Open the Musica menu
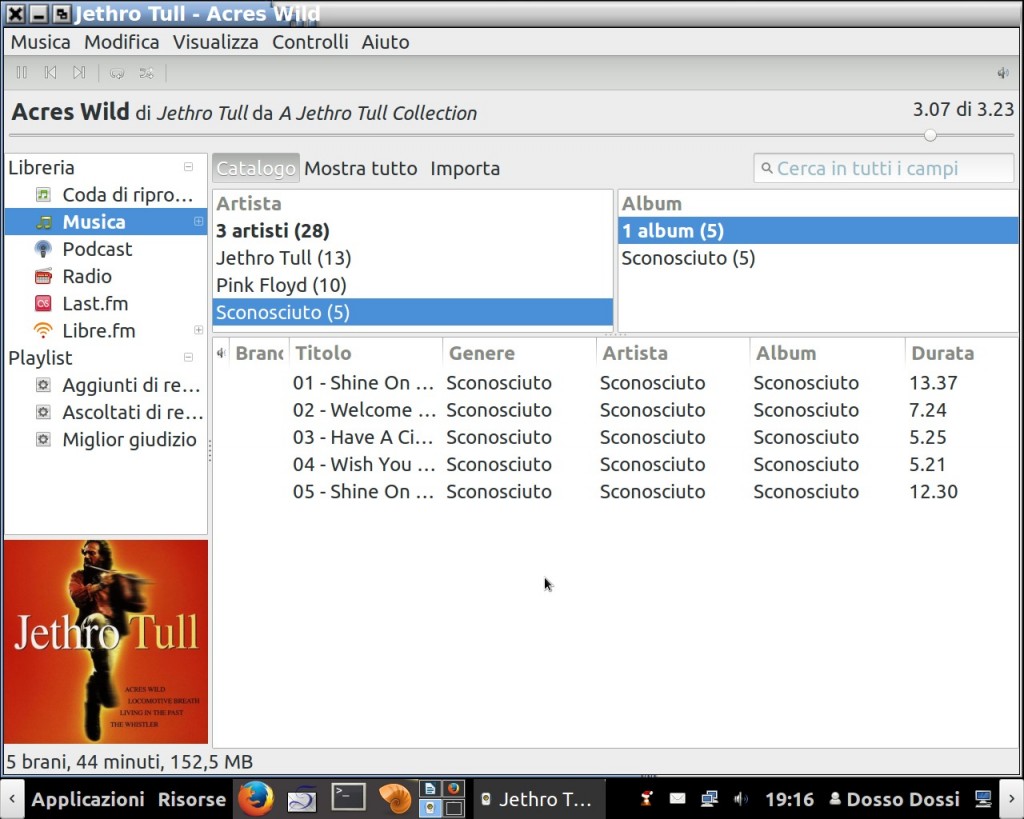This screenshot has width=1024, height=819. 40,42
